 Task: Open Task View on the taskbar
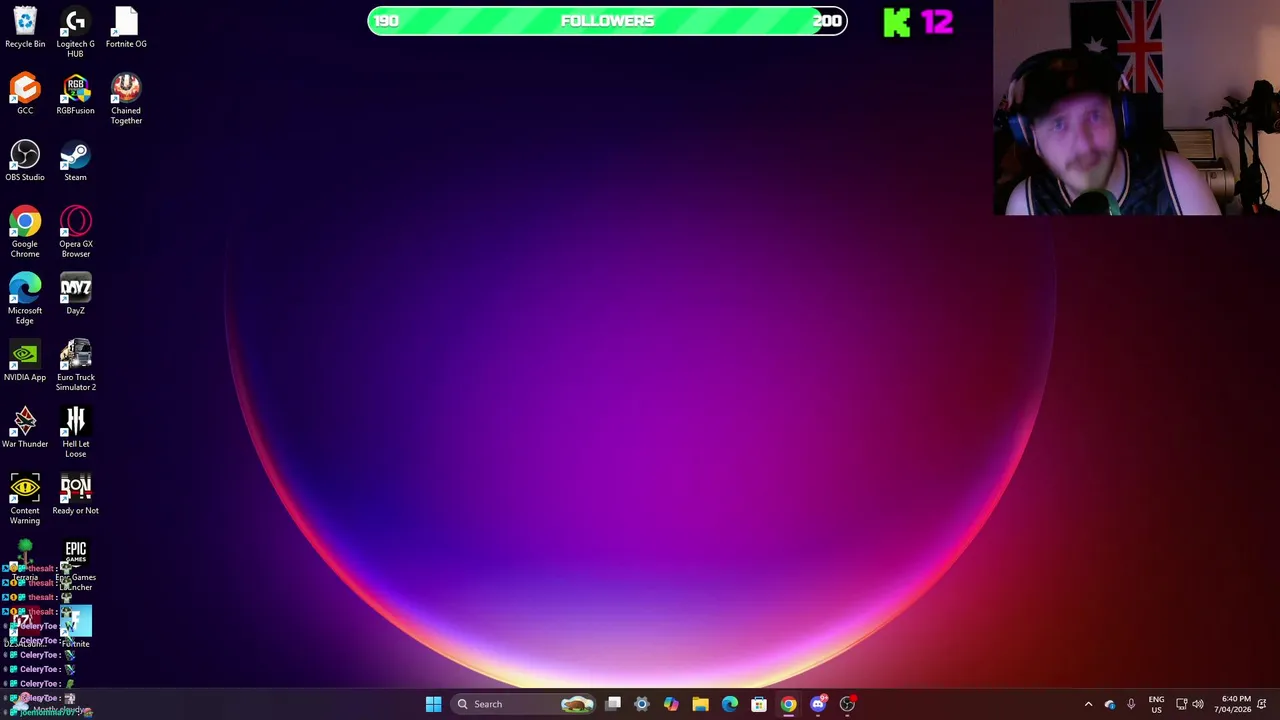click(613, 704)
